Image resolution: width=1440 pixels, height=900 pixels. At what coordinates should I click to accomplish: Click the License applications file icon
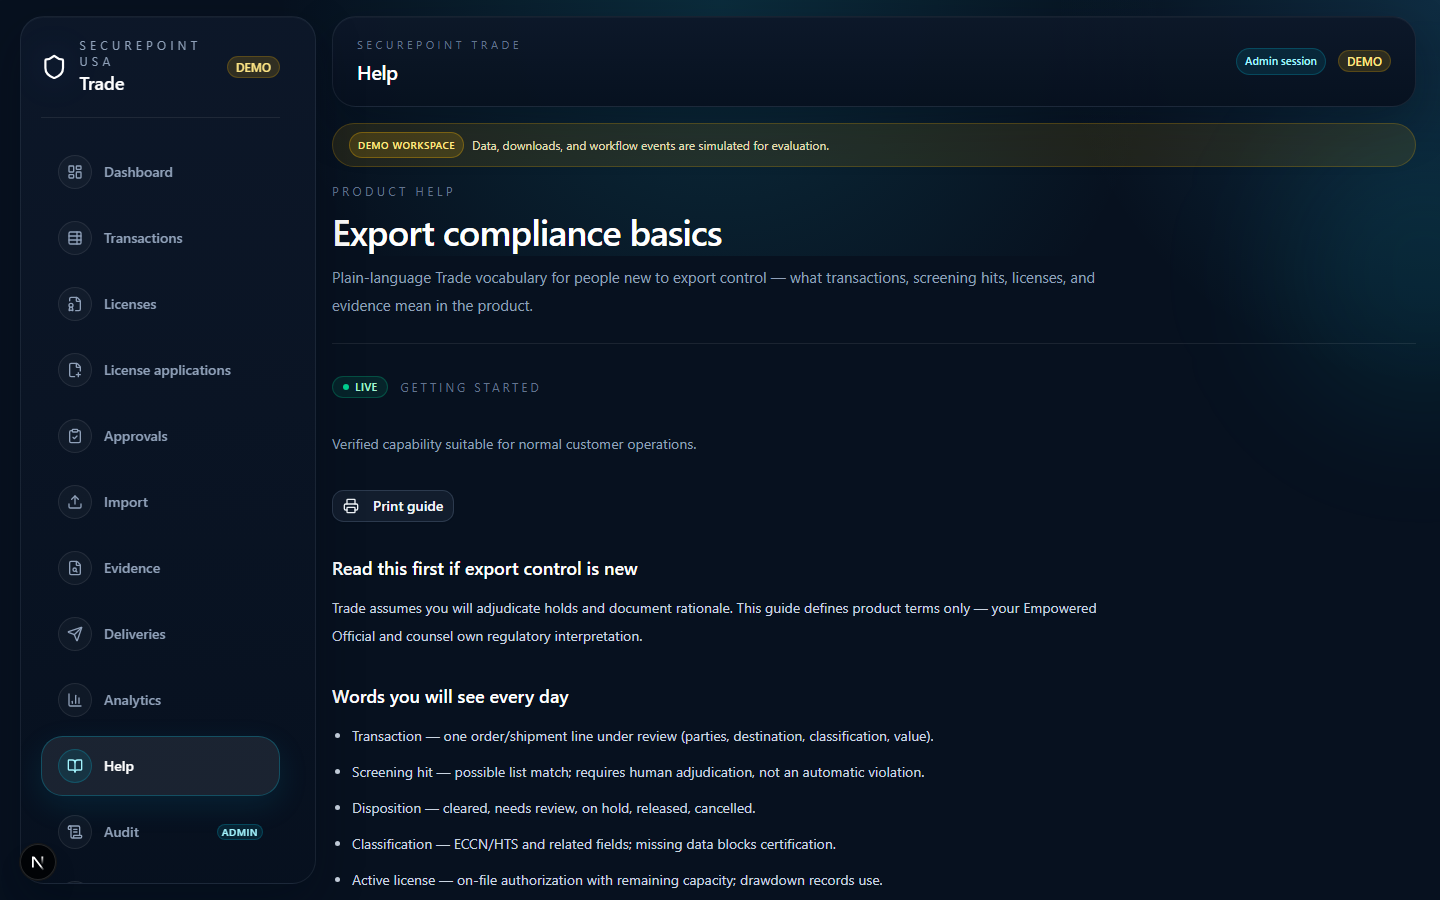tap(75, 370)
